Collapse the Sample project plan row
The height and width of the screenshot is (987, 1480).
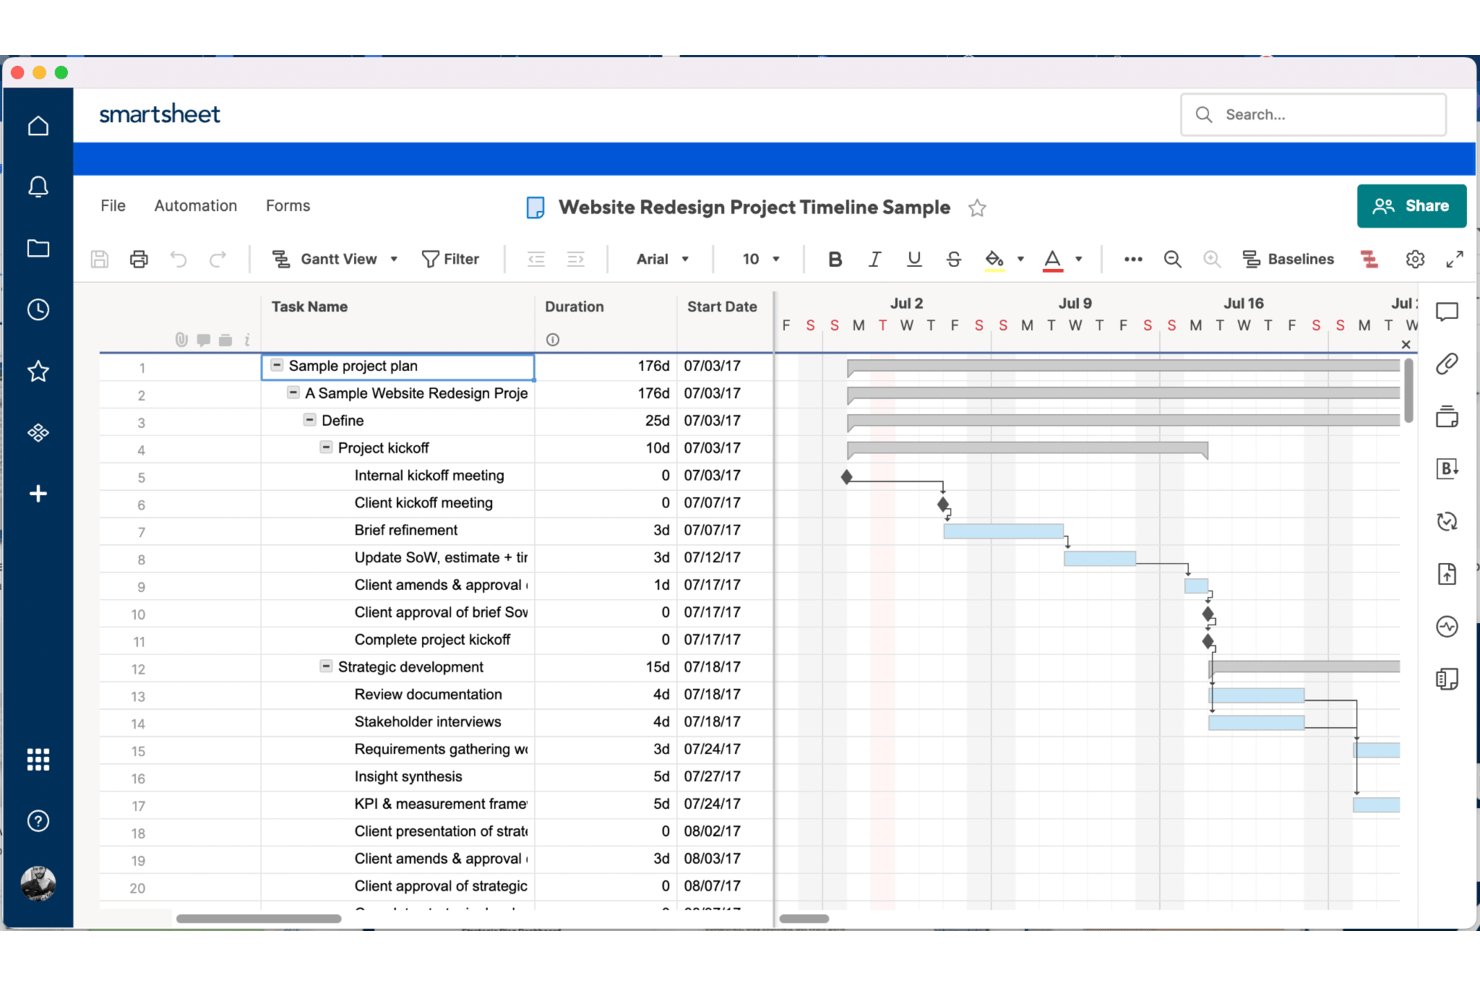(x=277, y=366)
